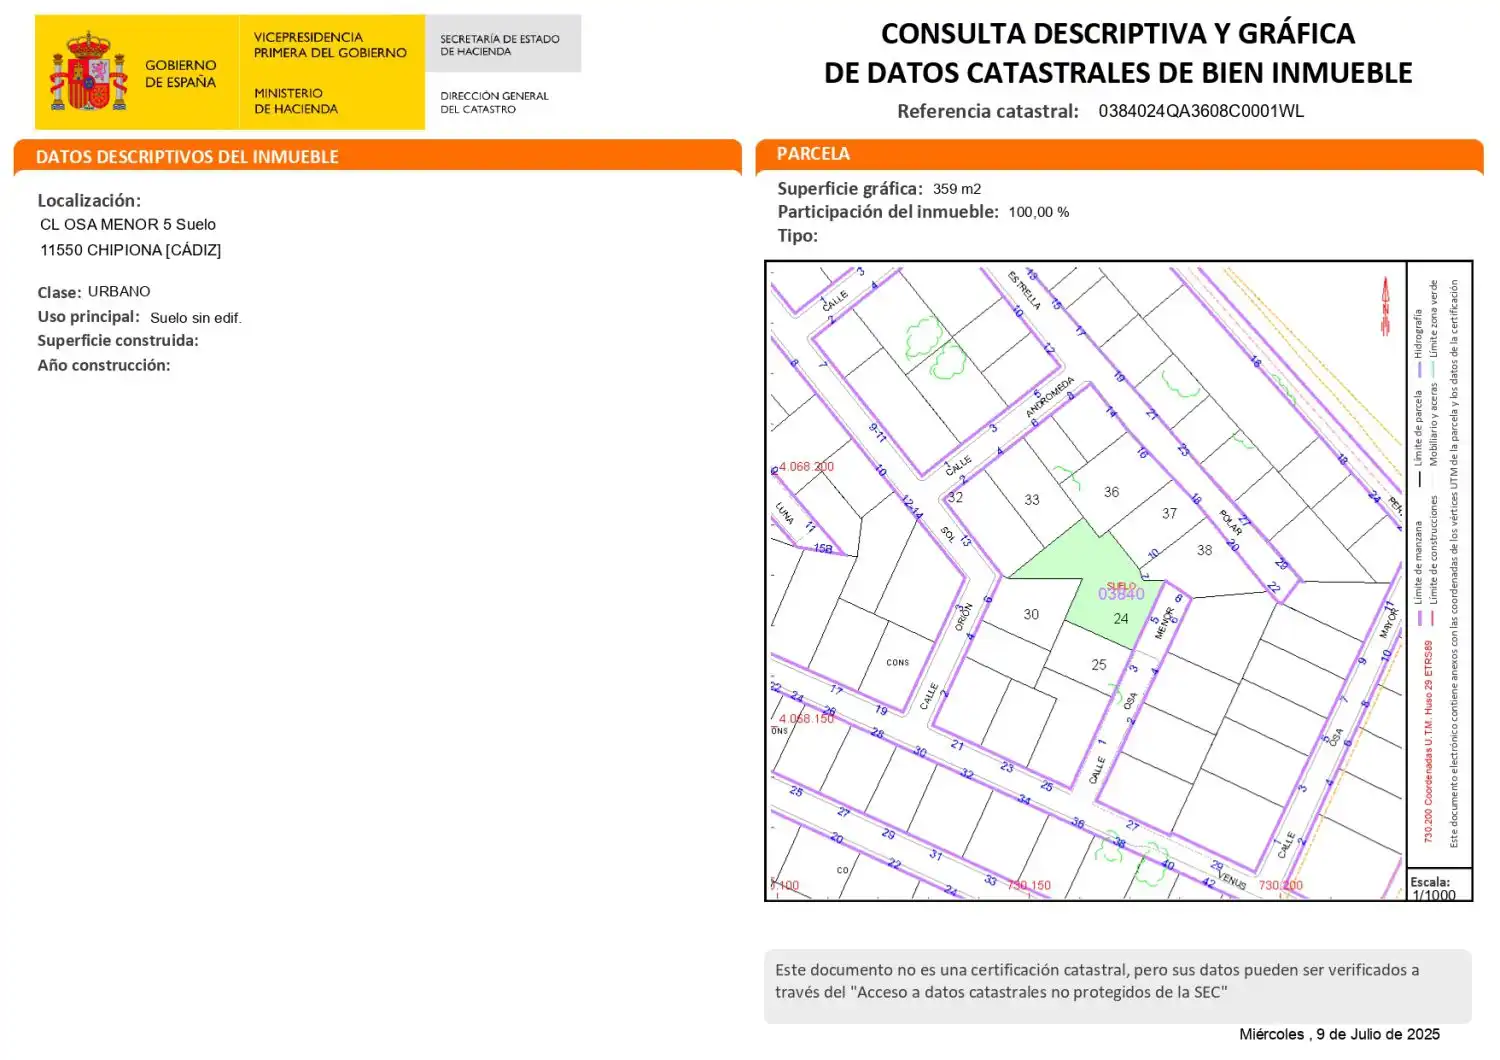Click 'MINISTERIO DE HACIENDA' in the yellow banner
Image resolution: width=1500 pixels, height=1060 pixels.
pyautogui.click(x=296, y=101)
